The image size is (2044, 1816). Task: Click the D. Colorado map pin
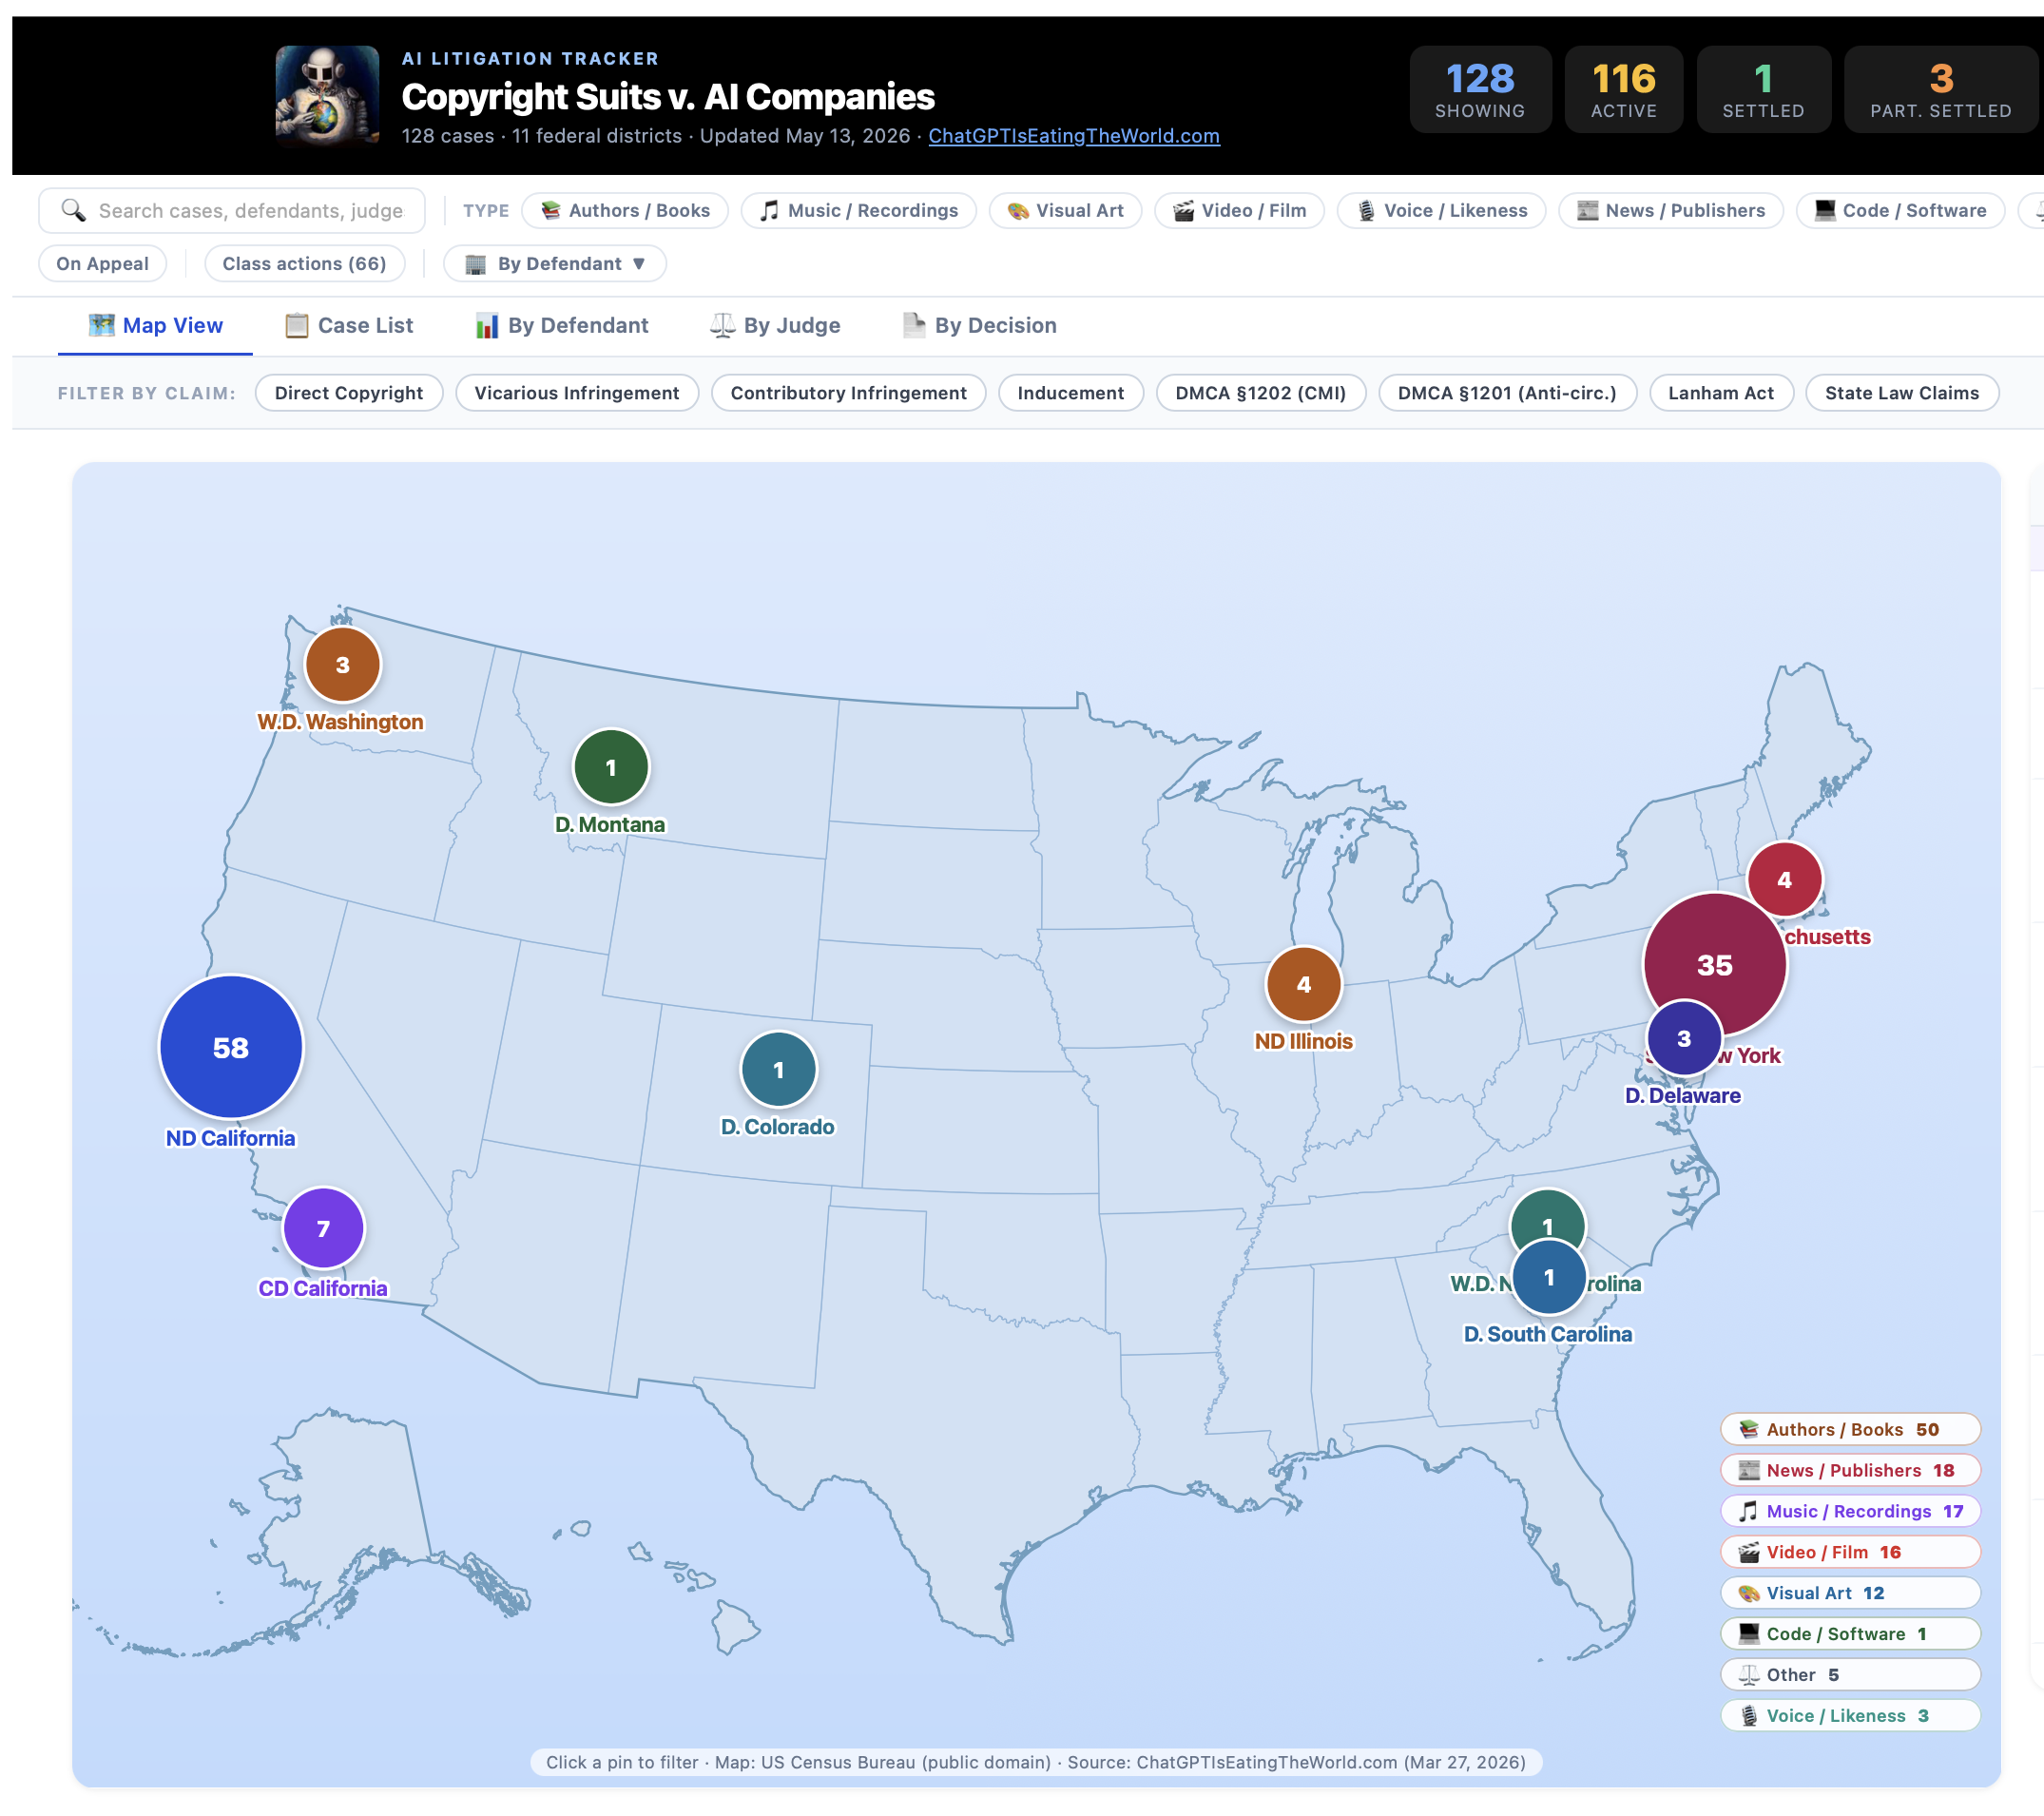tap(779, 1069)
